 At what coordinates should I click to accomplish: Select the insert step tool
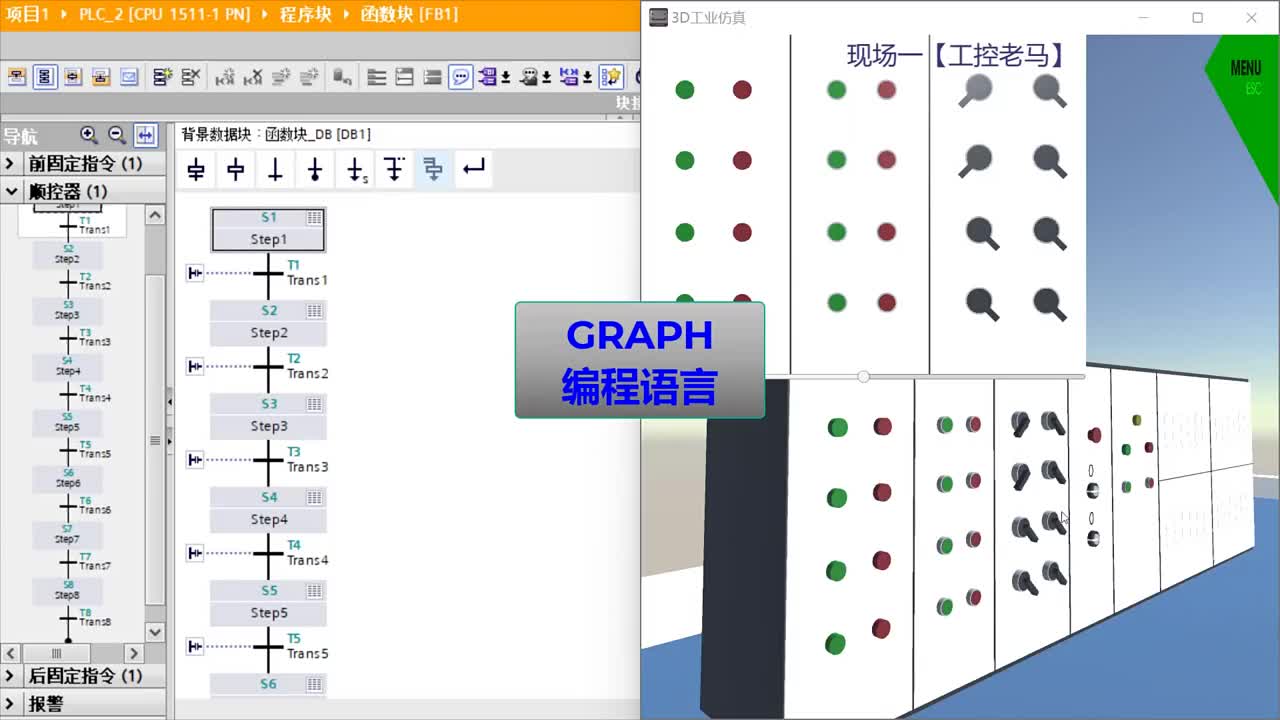tap(236, 170)
